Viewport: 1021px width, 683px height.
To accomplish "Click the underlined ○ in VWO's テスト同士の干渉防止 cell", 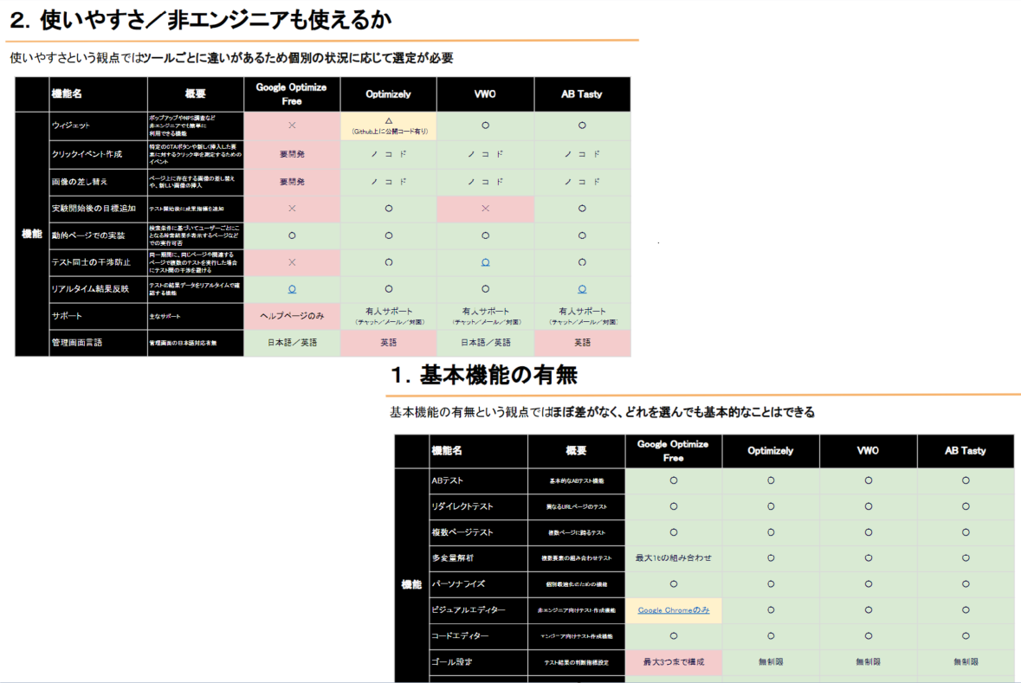I will point(485,262).
